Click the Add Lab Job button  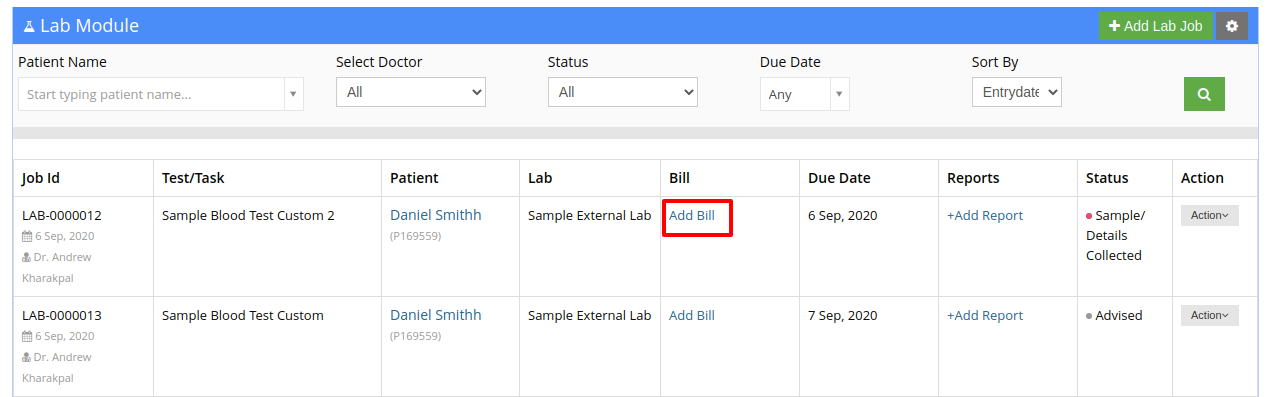pyautogui.click(x=1156, y=26)
